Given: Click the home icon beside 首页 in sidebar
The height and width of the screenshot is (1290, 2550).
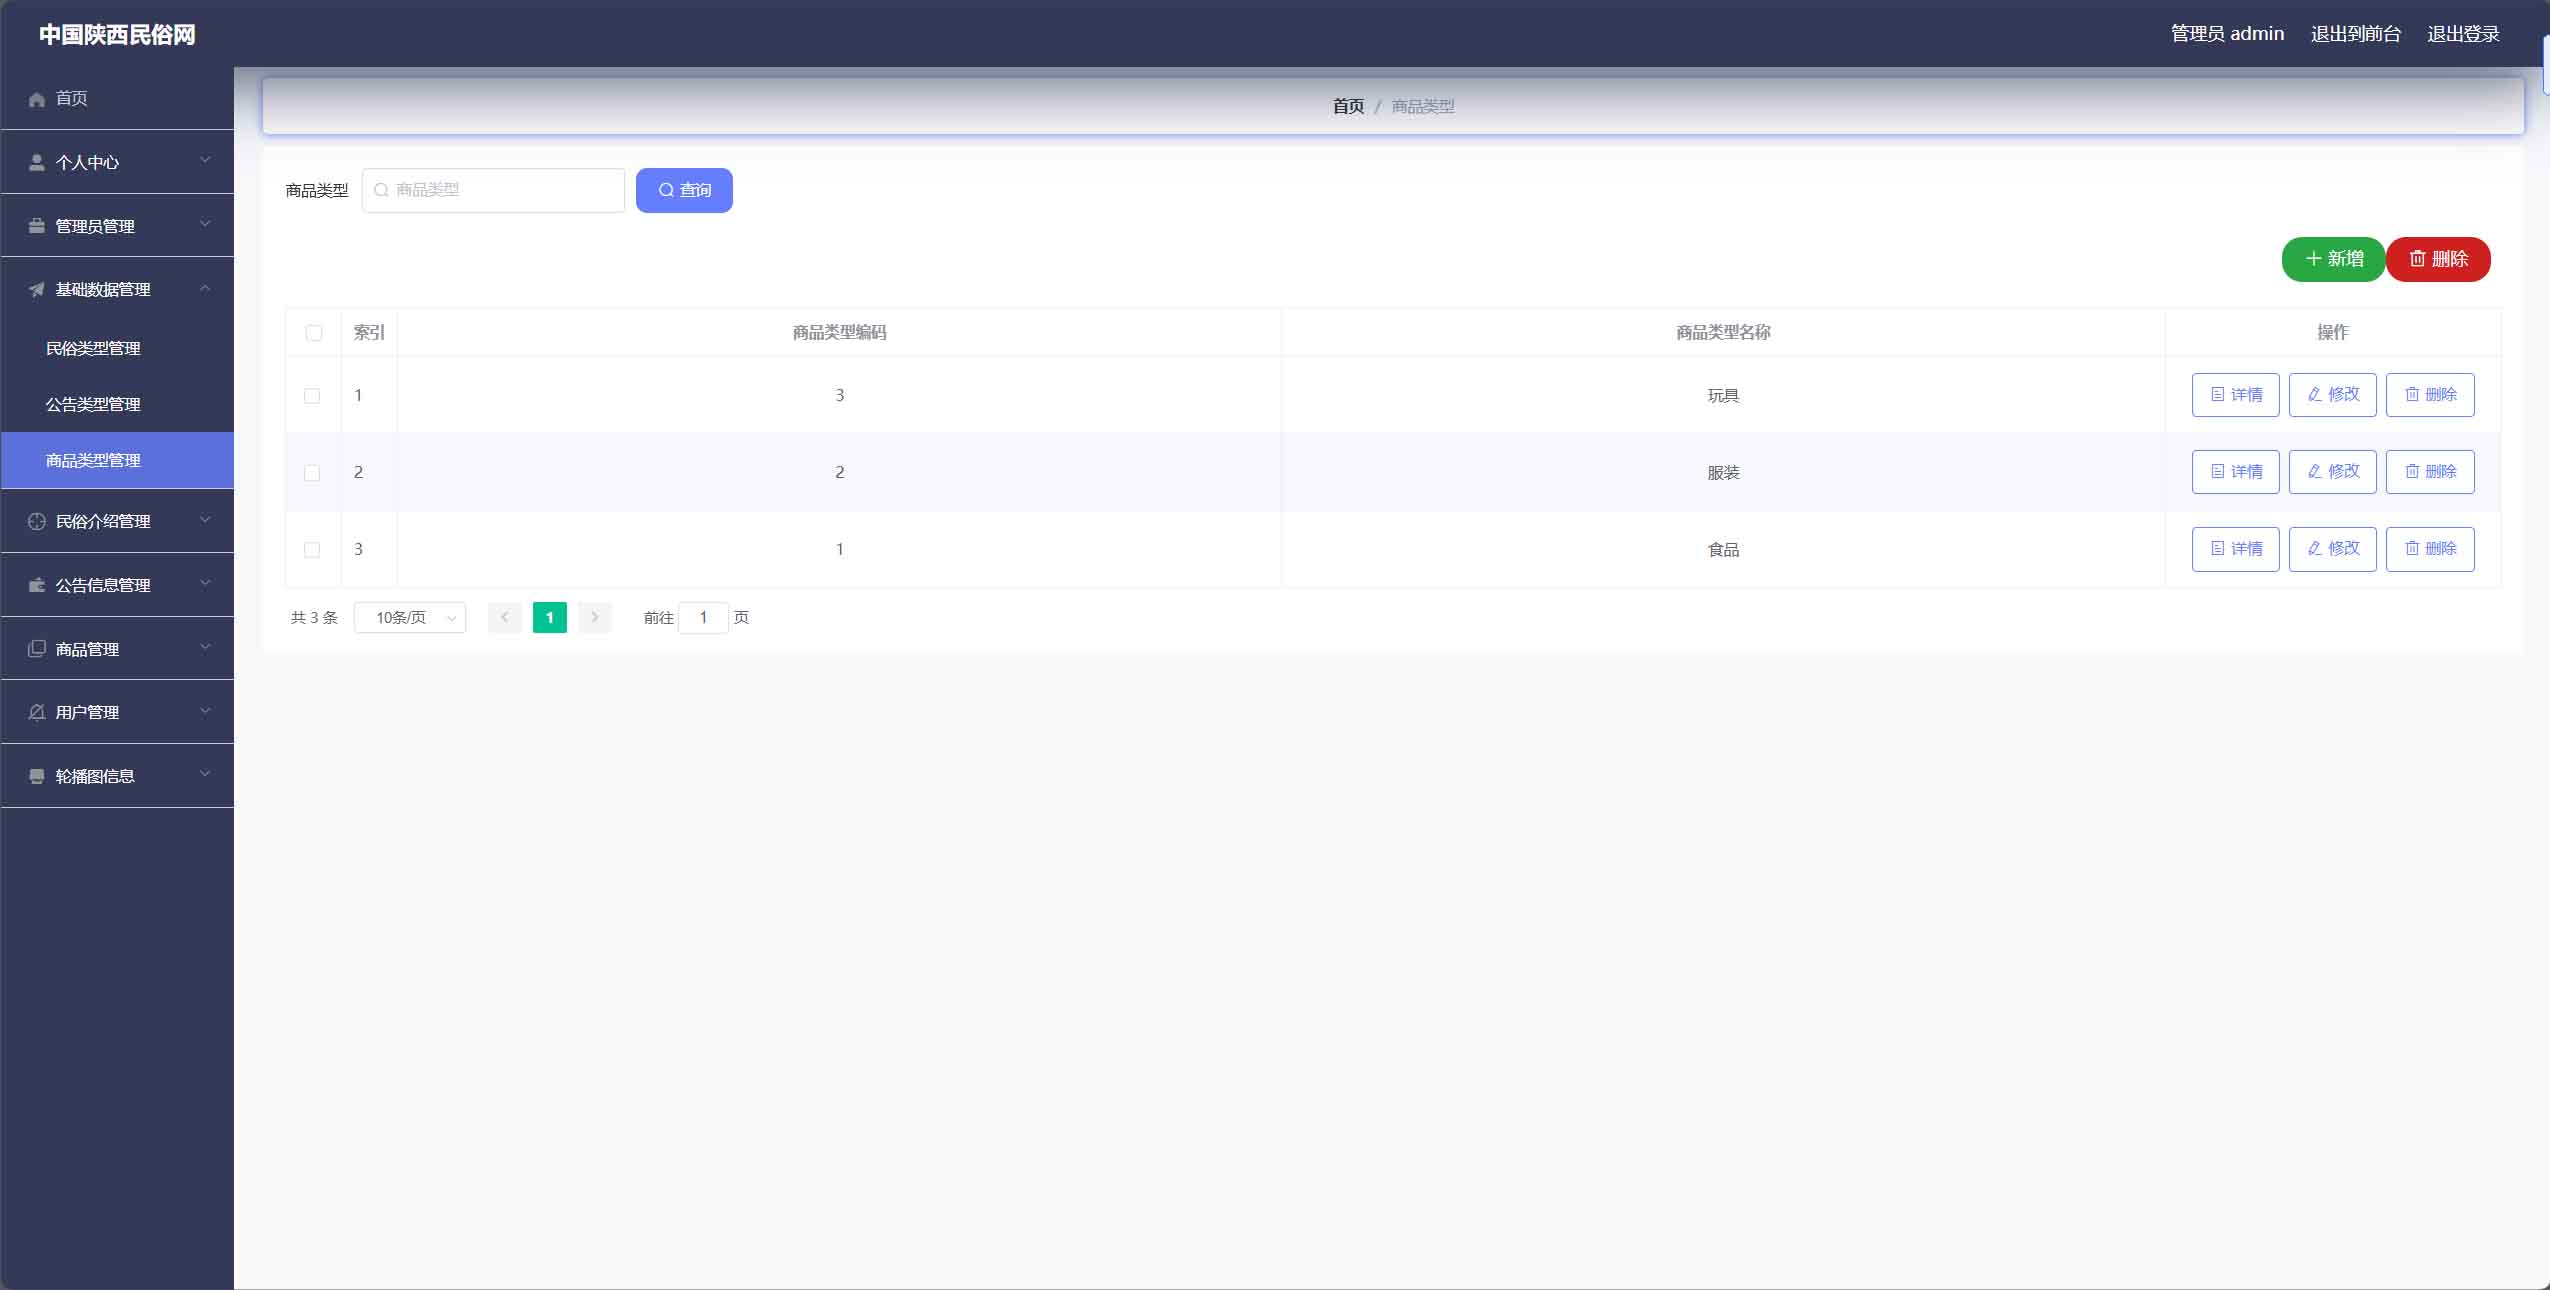Looking at the screenshot, I should tap(37, 99).
